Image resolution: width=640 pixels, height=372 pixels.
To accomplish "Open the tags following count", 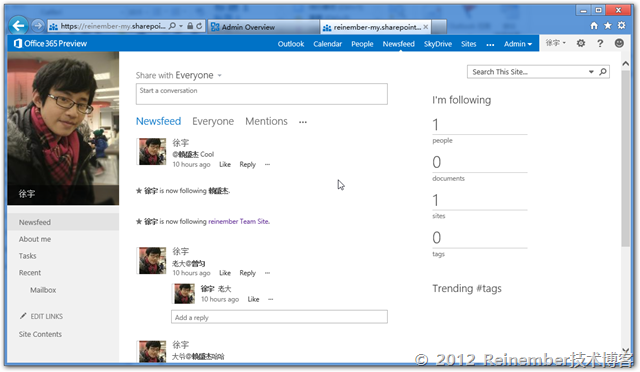I will [436, 238].
